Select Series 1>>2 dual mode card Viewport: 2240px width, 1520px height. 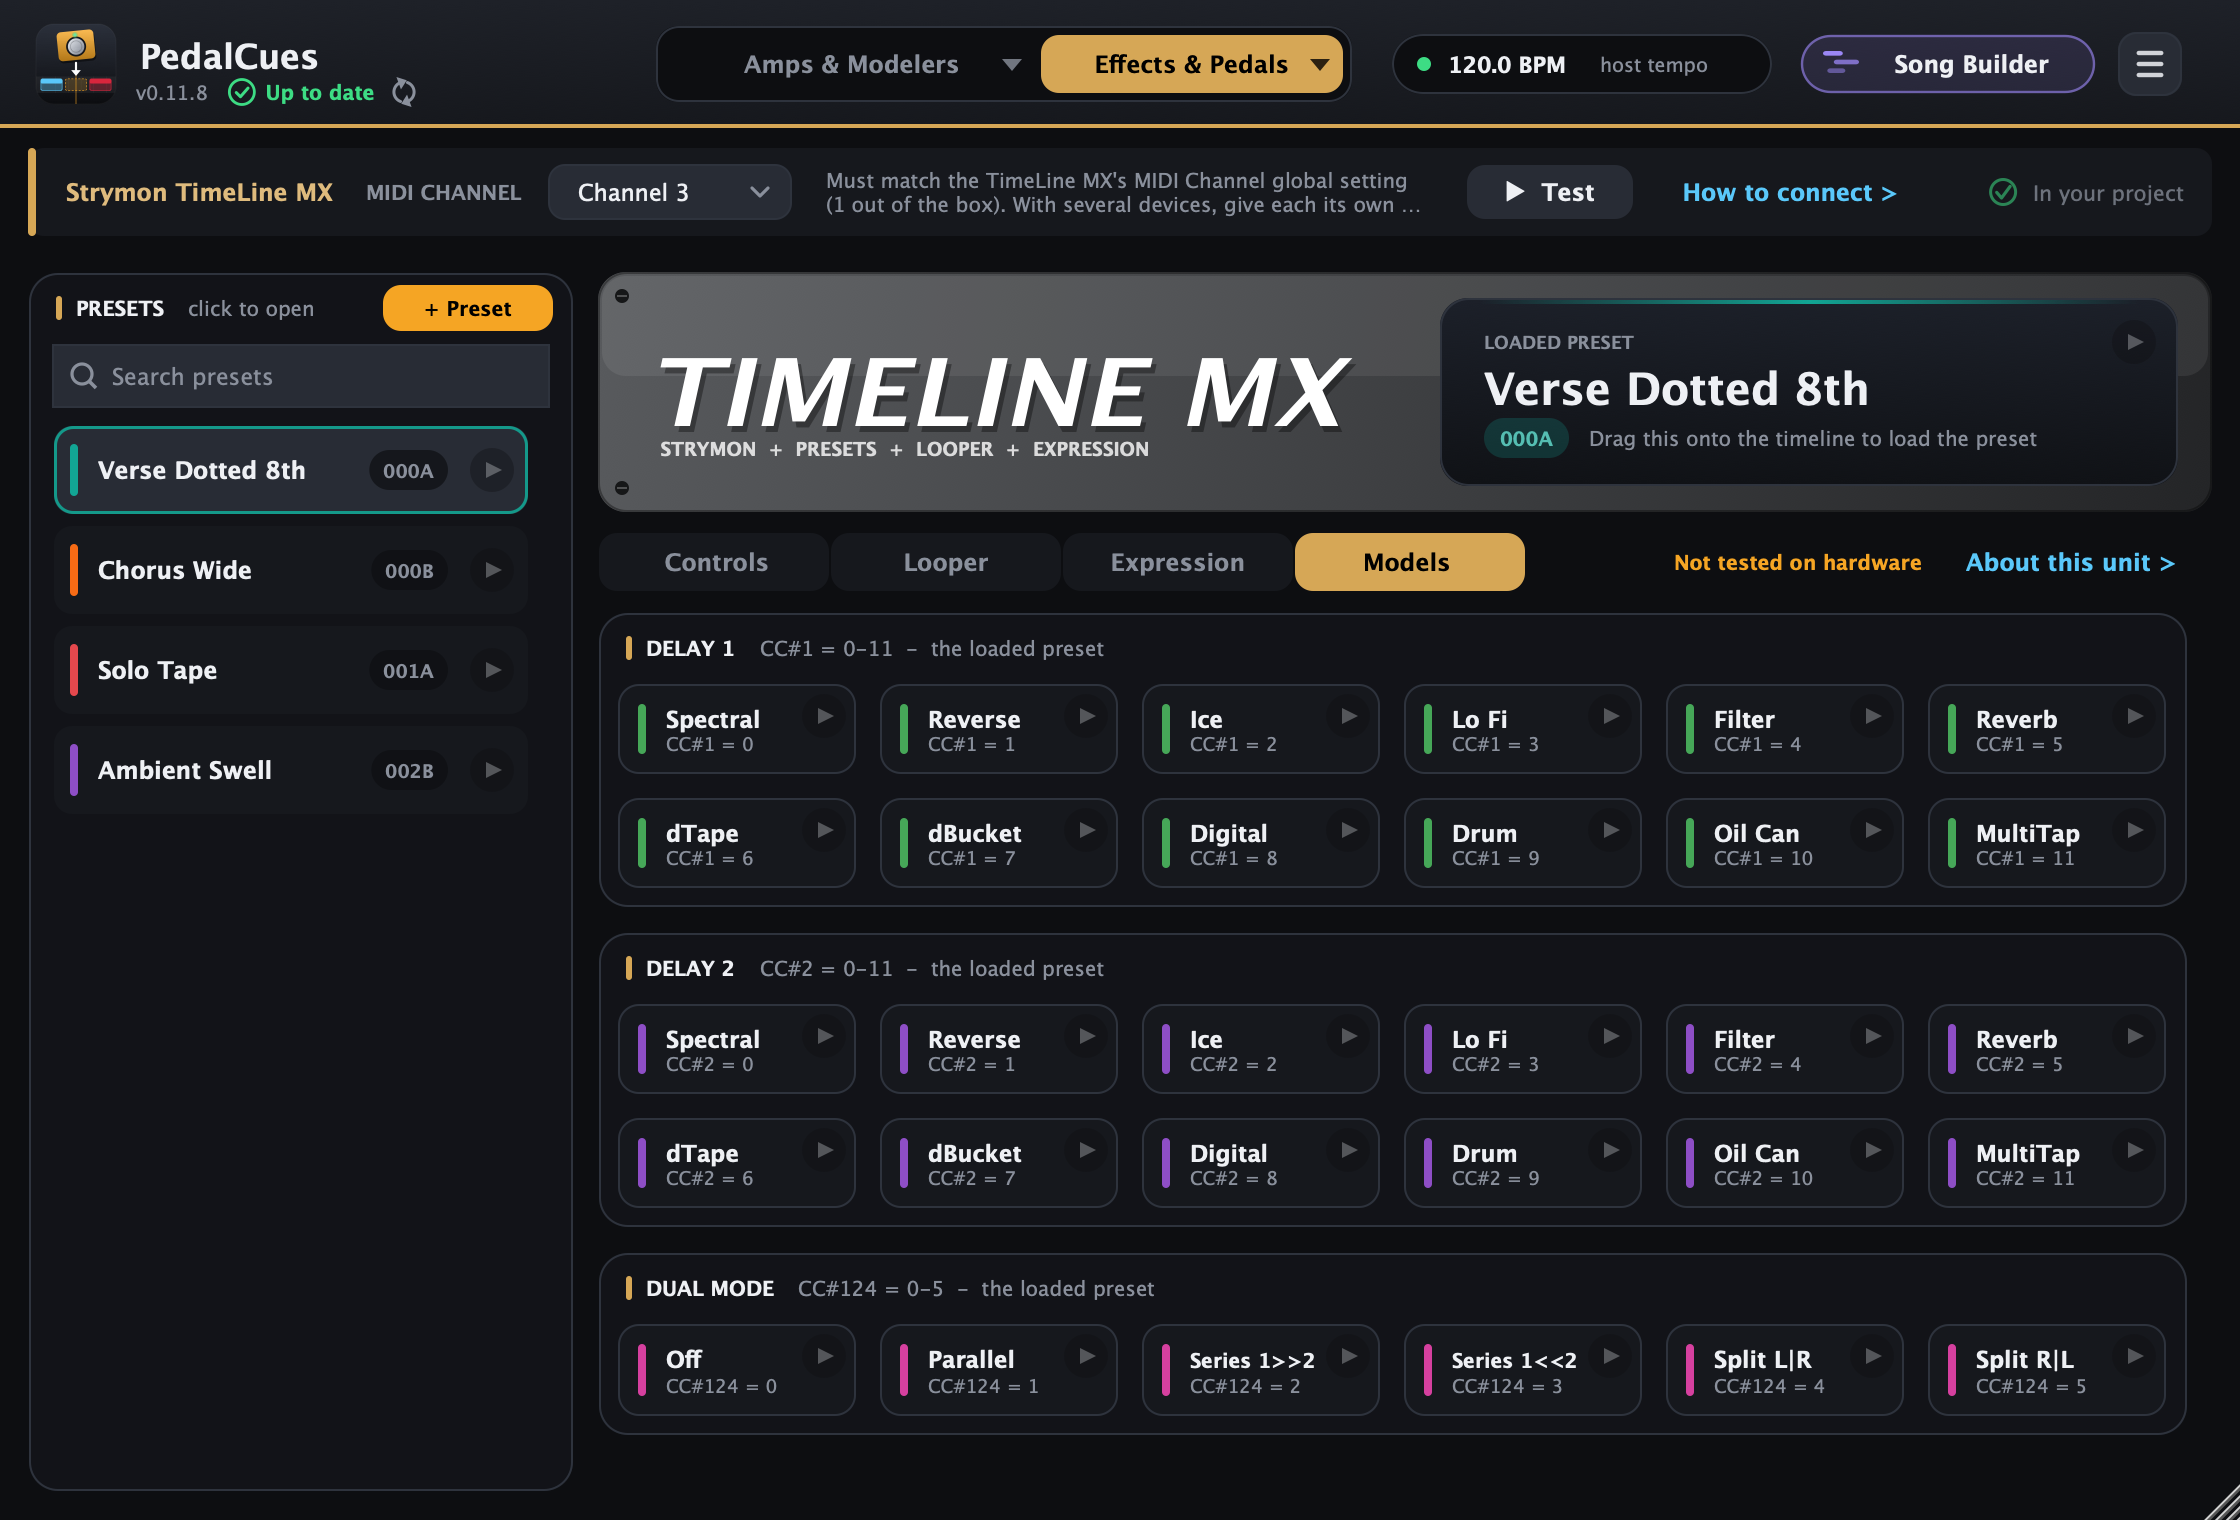click(1260, 1370)
